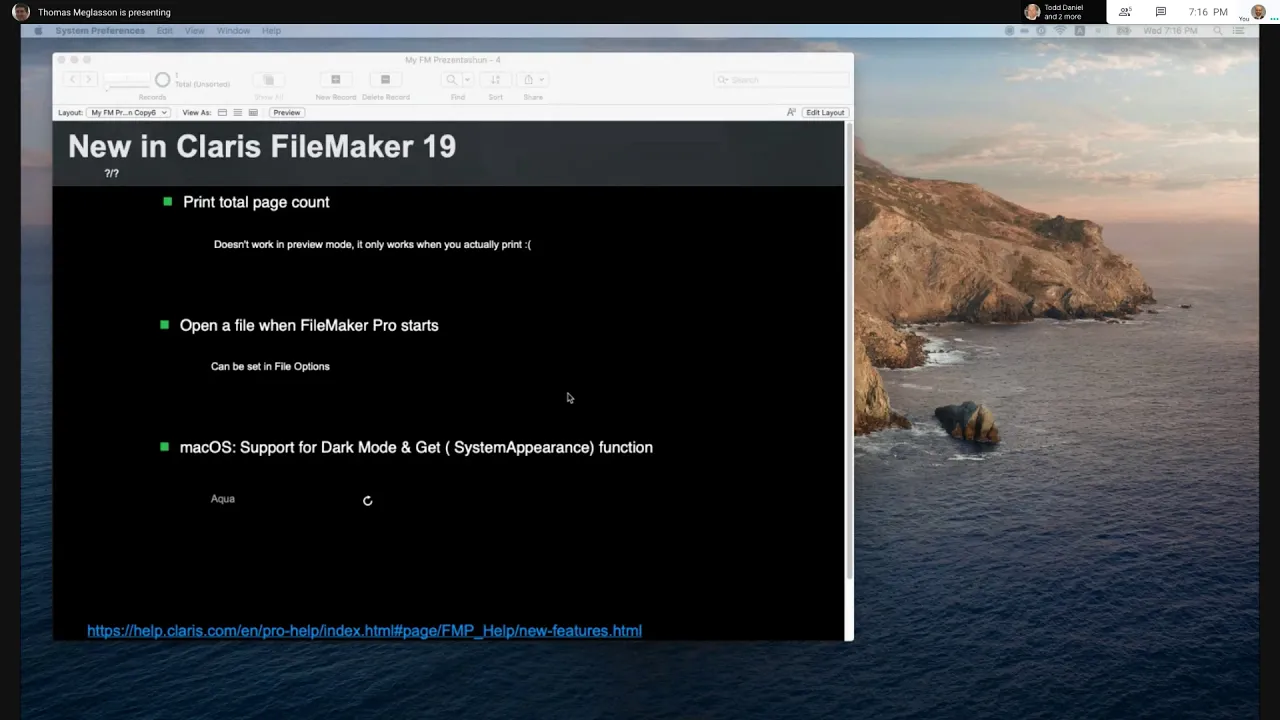The height and width of the screenshot is (720, 1280).
Task: Open the Edit menu
Action: point(165,31)
